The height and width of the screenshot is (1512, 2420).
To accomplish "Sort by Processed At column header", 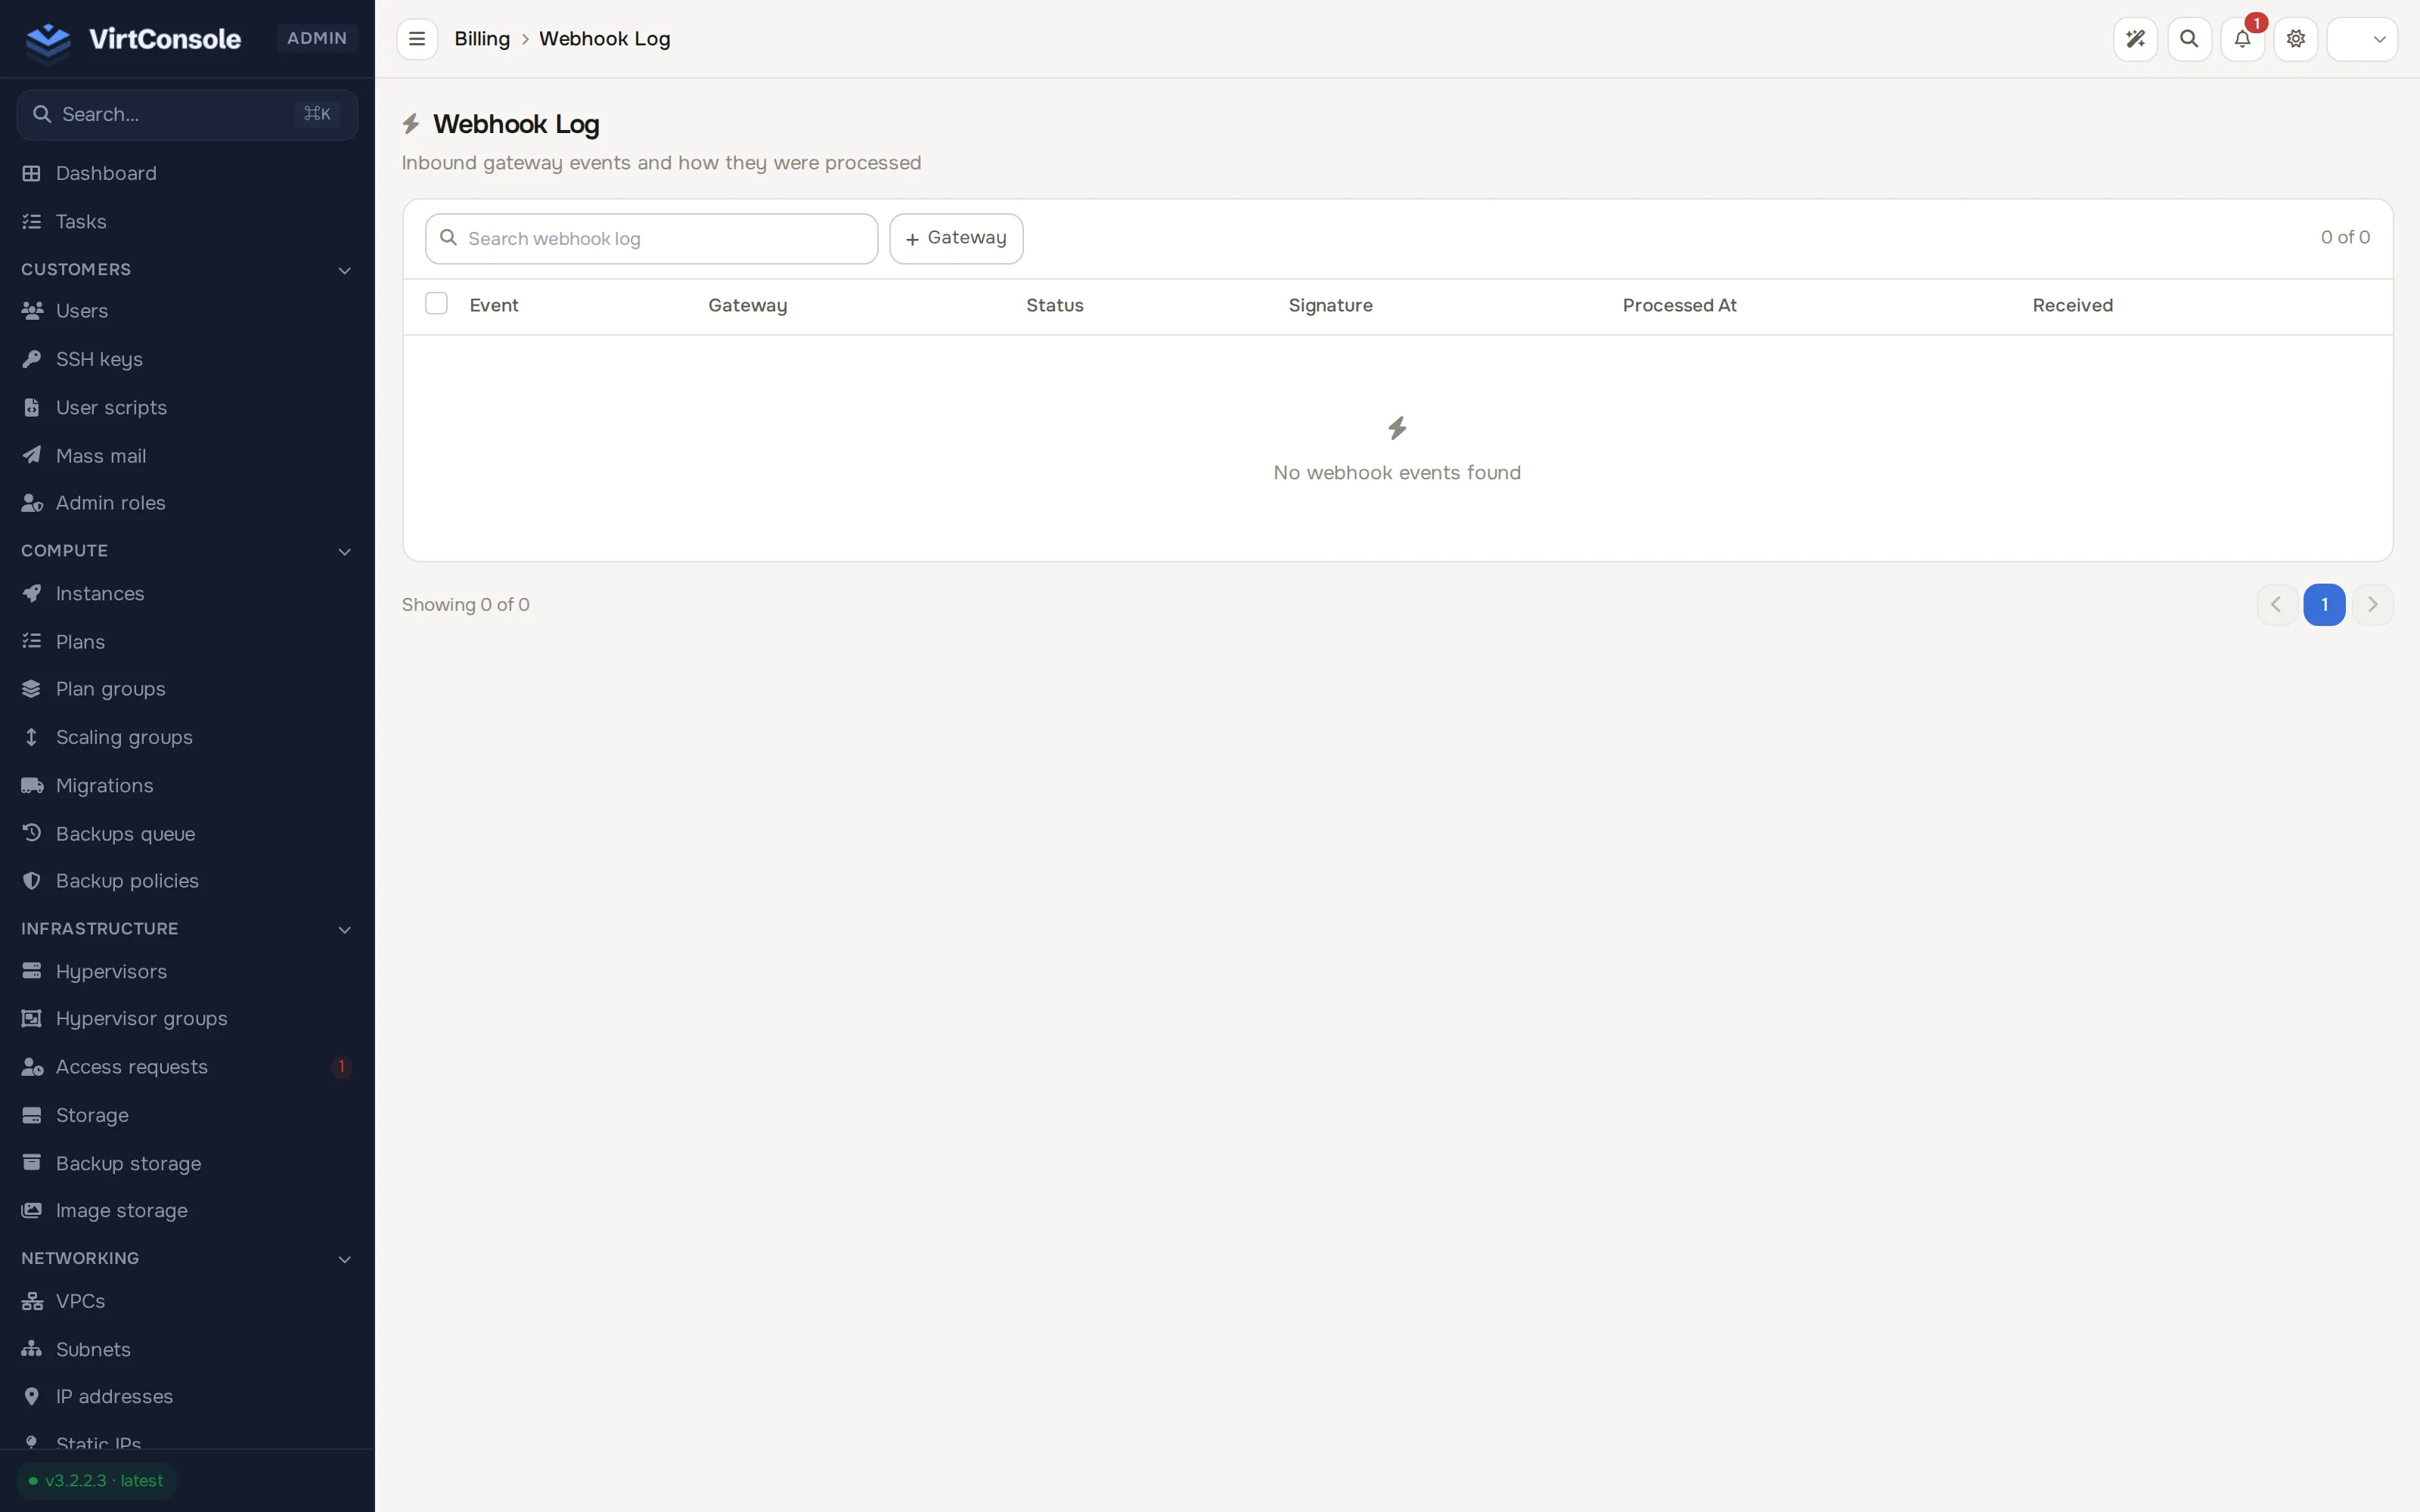I will [1679, 305].
